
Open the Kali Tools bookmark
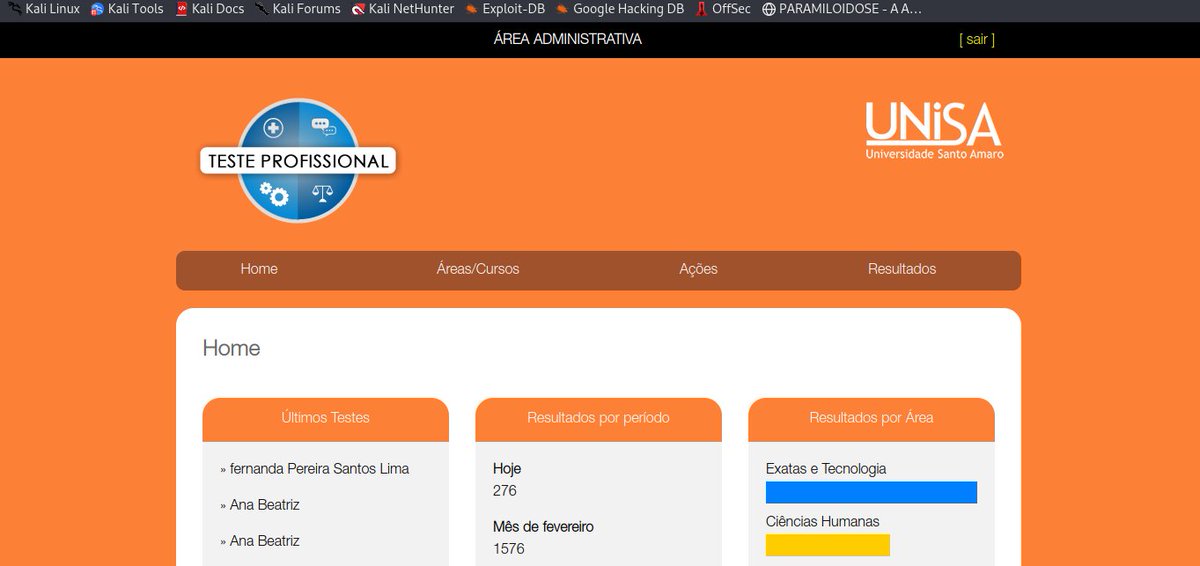tap(127, 9)
